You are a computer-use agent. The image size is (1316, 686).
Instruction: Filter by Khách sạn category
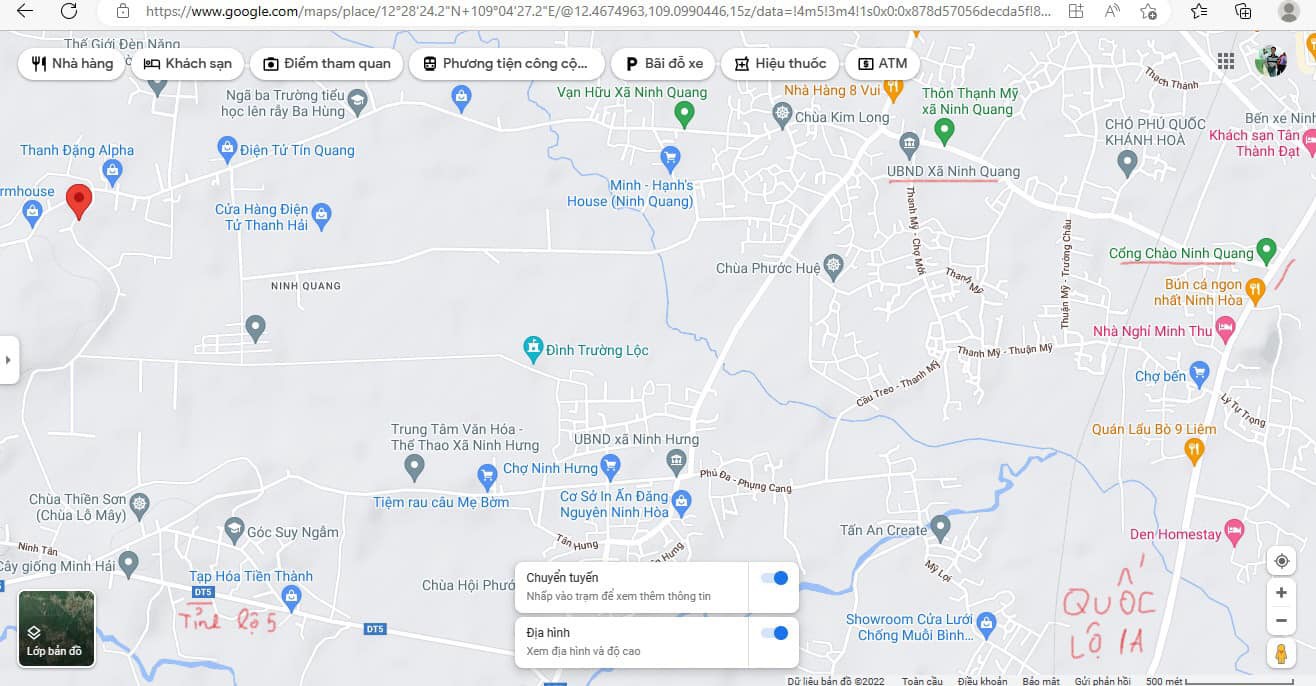[x=187, y=63]
